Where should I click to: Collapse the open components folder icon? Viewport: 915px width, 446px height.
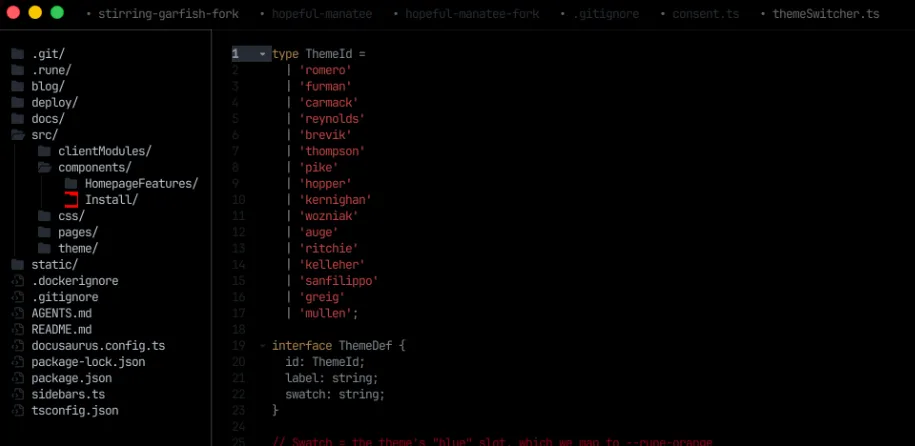click(x=44, y=168)
